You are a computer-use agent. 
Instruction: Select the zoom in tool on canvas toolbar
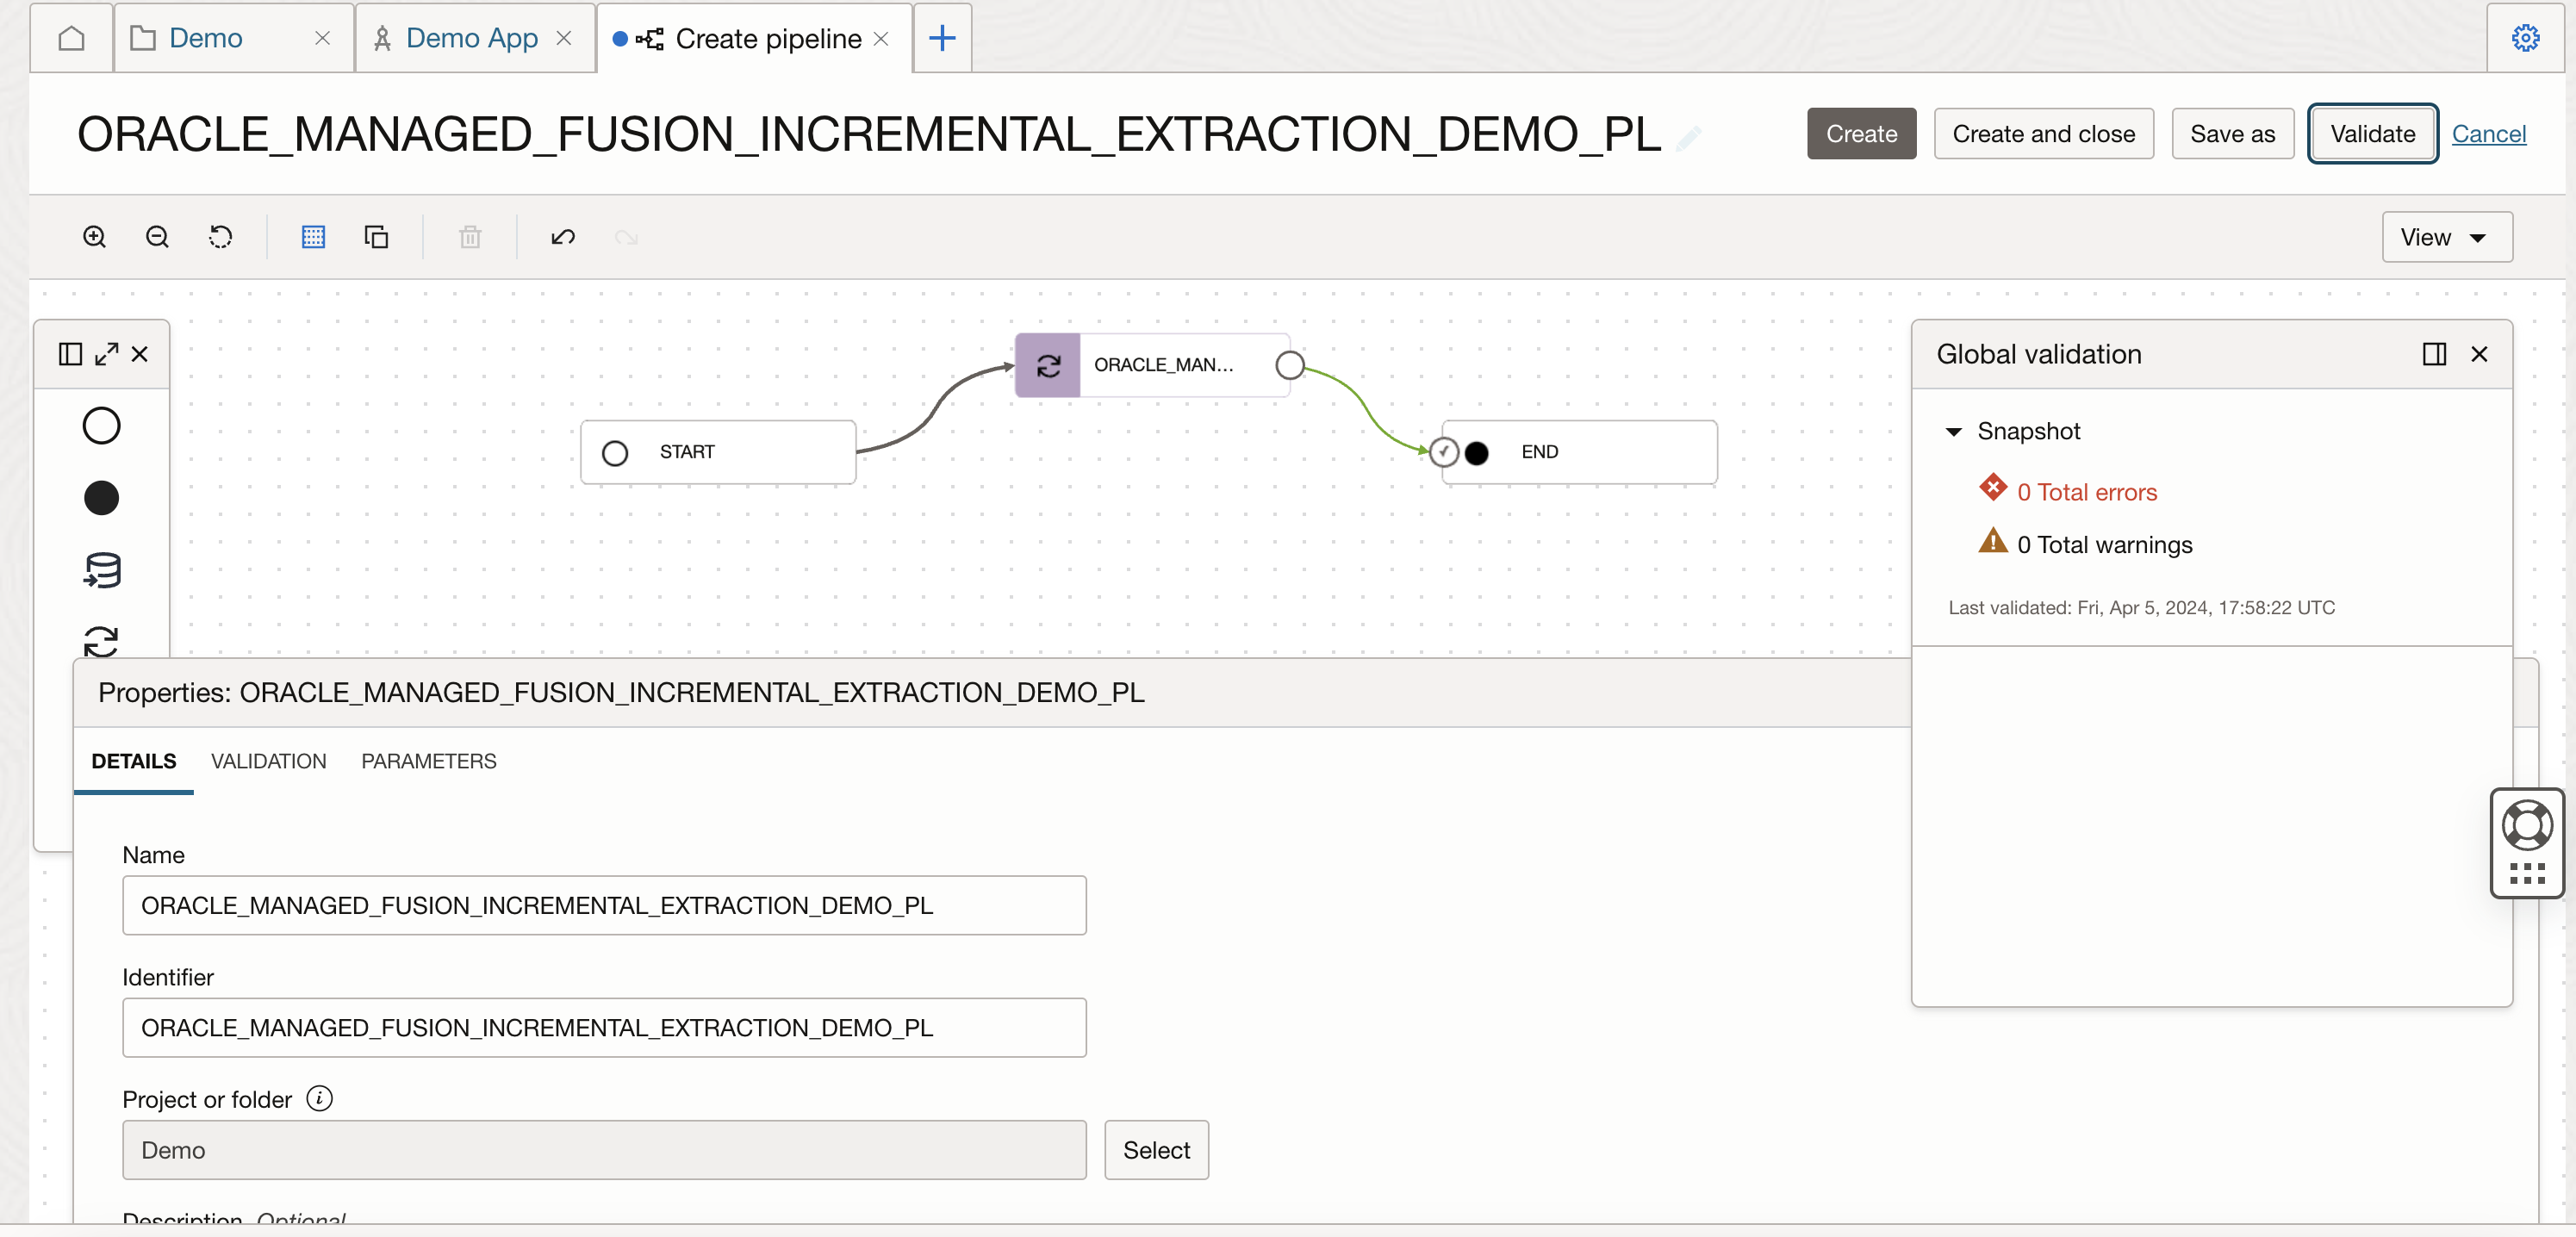(x=94, y=237)
